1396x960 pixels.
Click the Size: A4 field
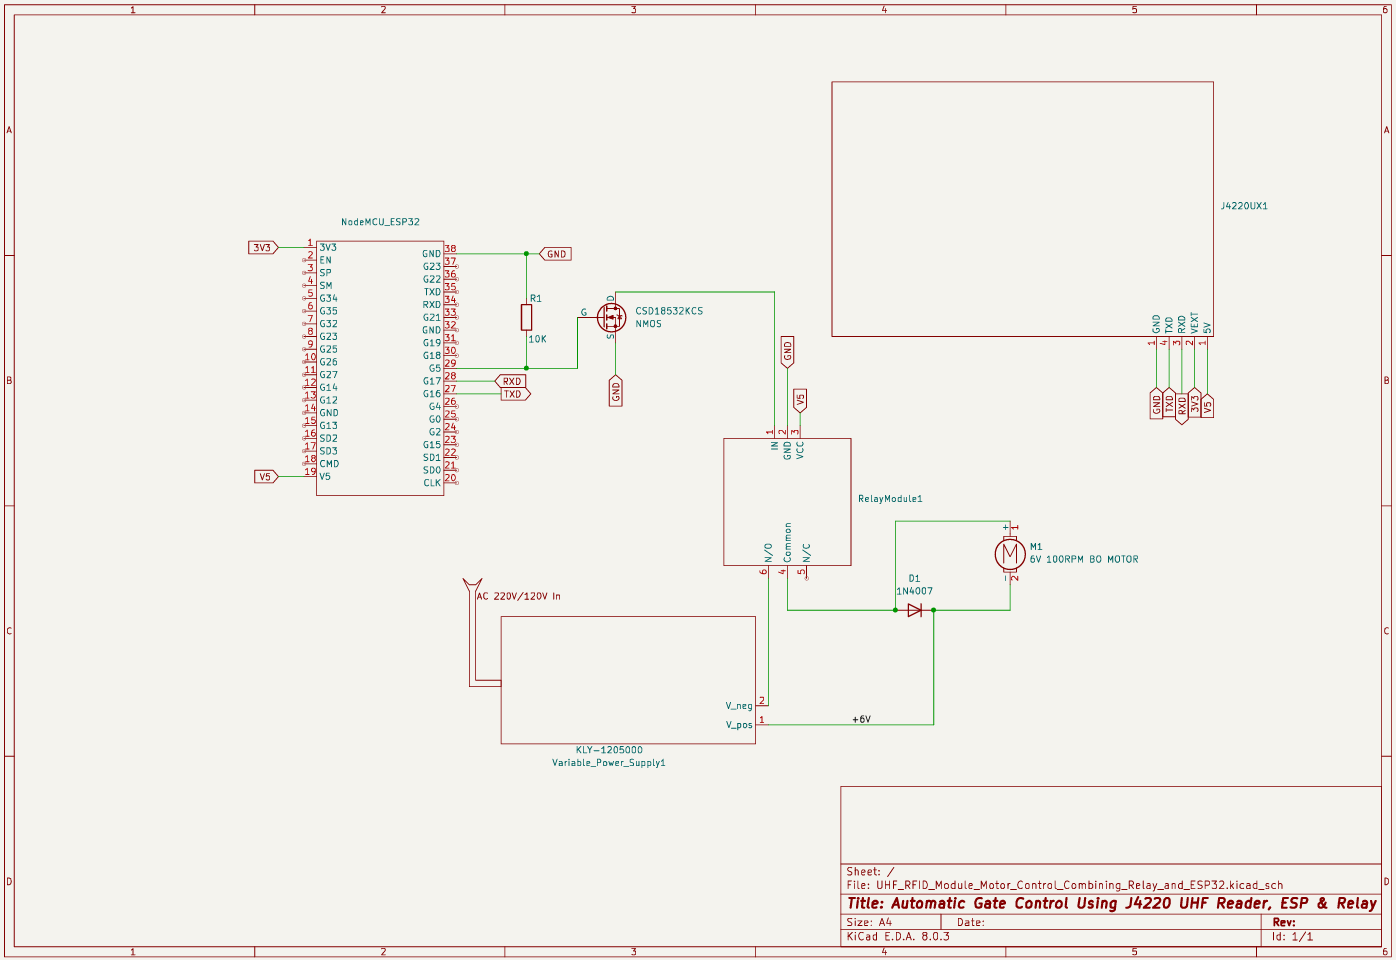868,922
